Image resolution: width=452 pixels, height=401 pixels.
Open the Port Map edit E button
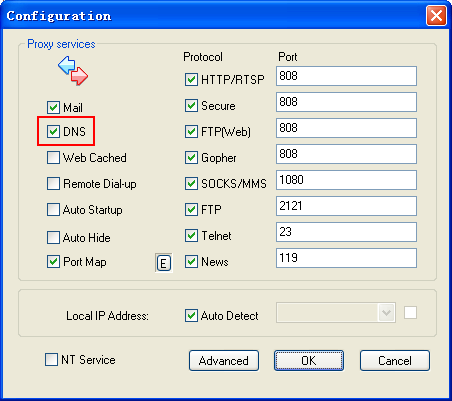[163, 263]
